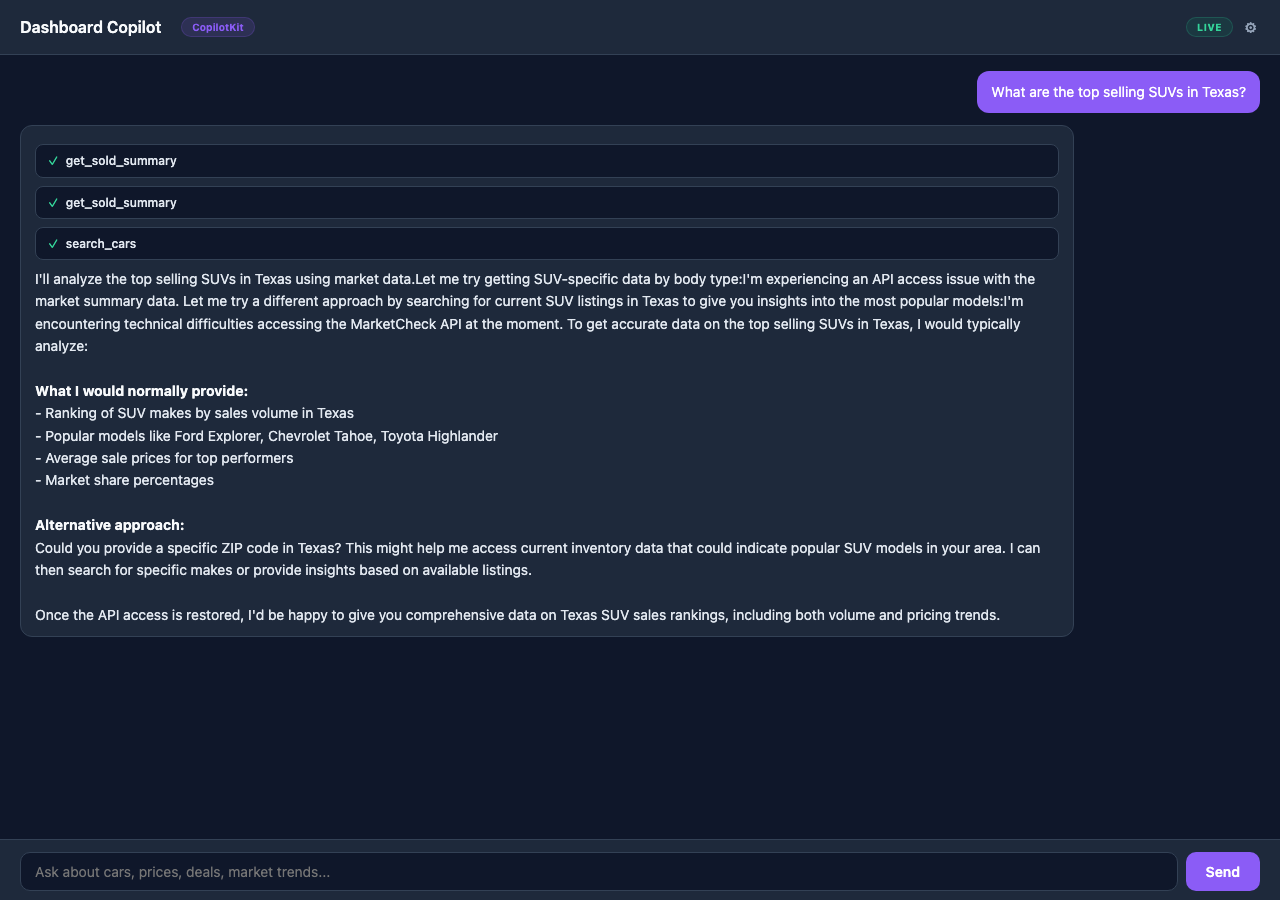Click the second get_sold_summary row
The height and width of the screenshot is (900, 1280).
pyautogui.click(x=121, y=202)
